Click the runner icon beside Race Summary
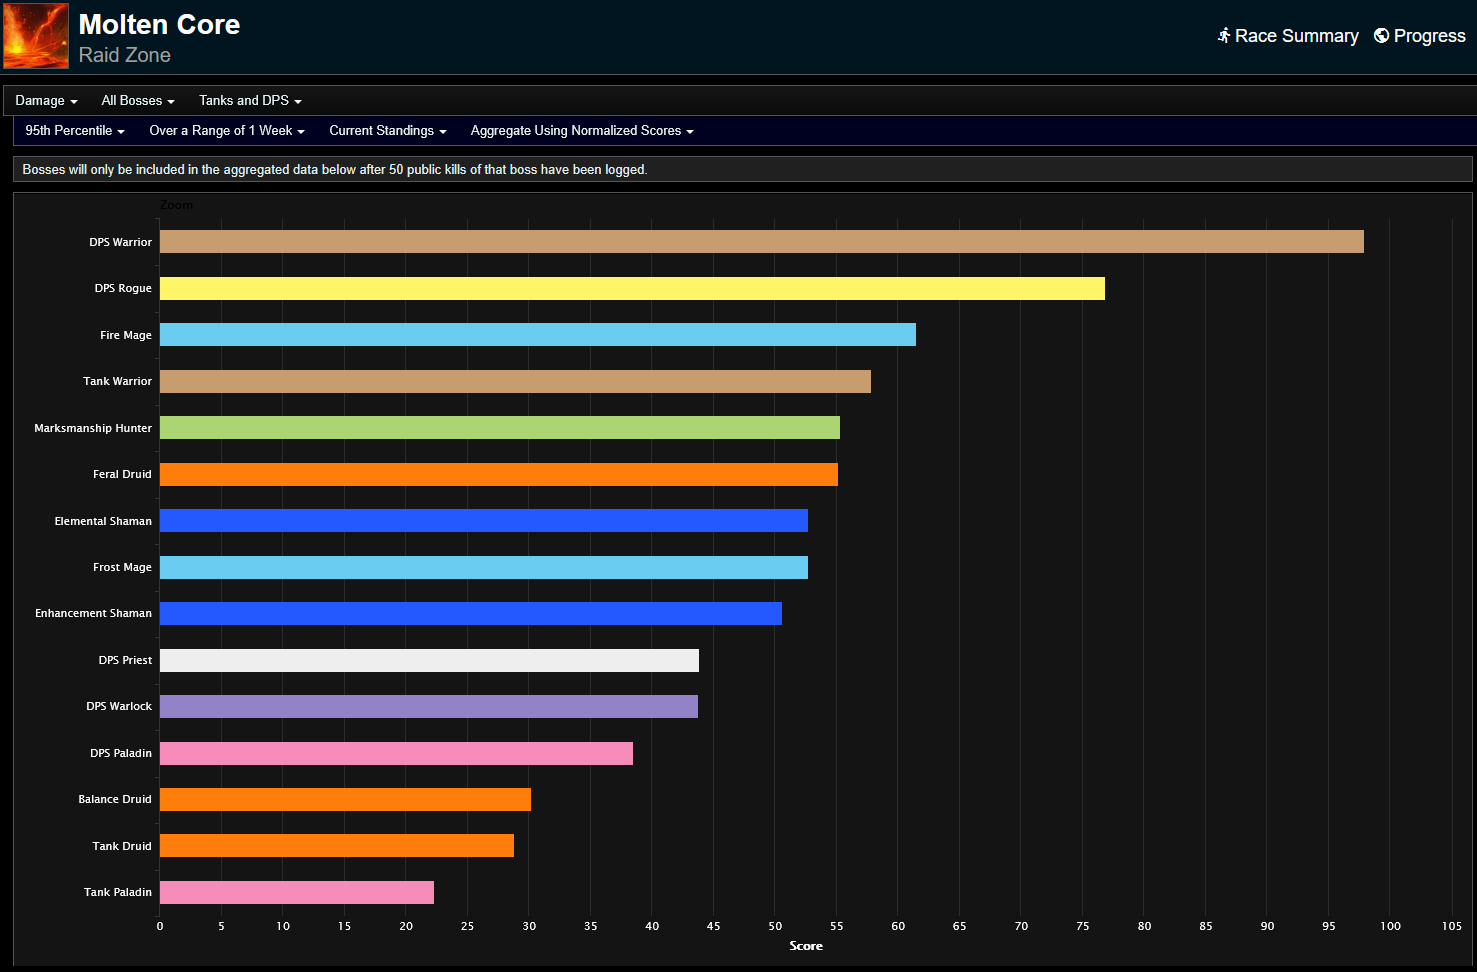 point(1224,35)
